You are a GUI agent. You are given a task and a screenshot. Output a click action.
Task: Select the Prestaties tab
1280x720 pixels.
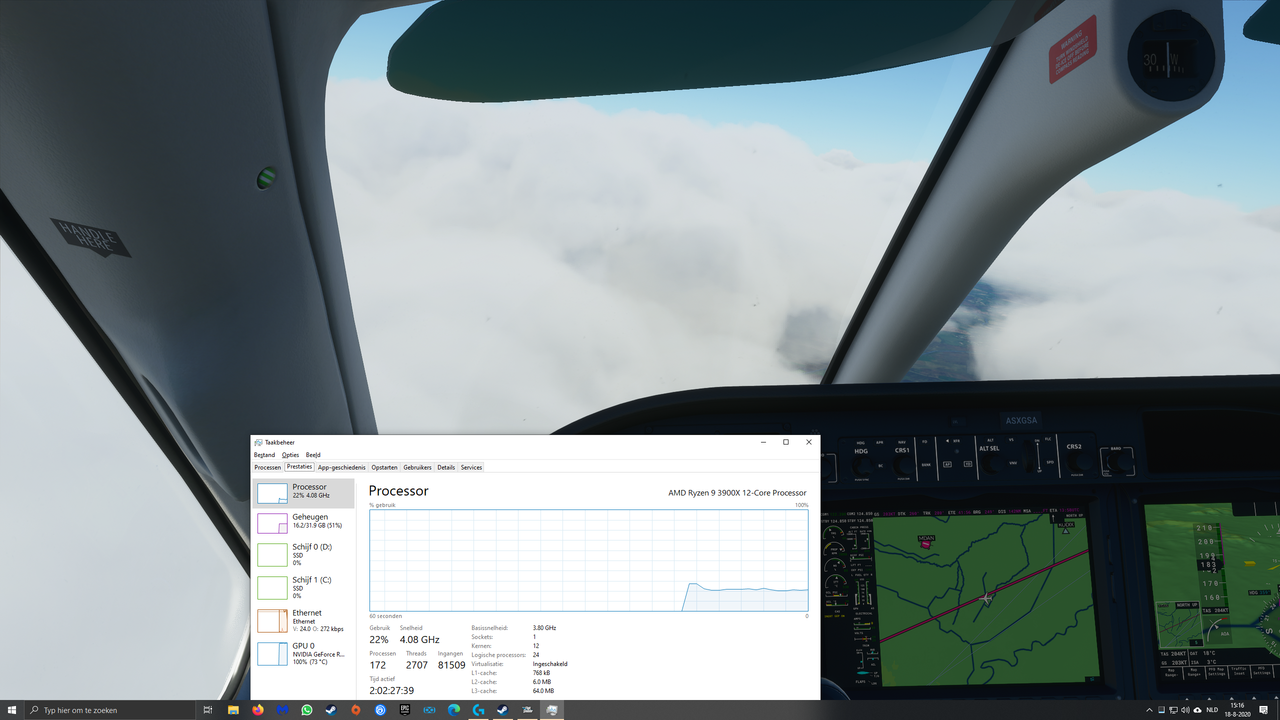pyautogui.click(x=299, y=467)
